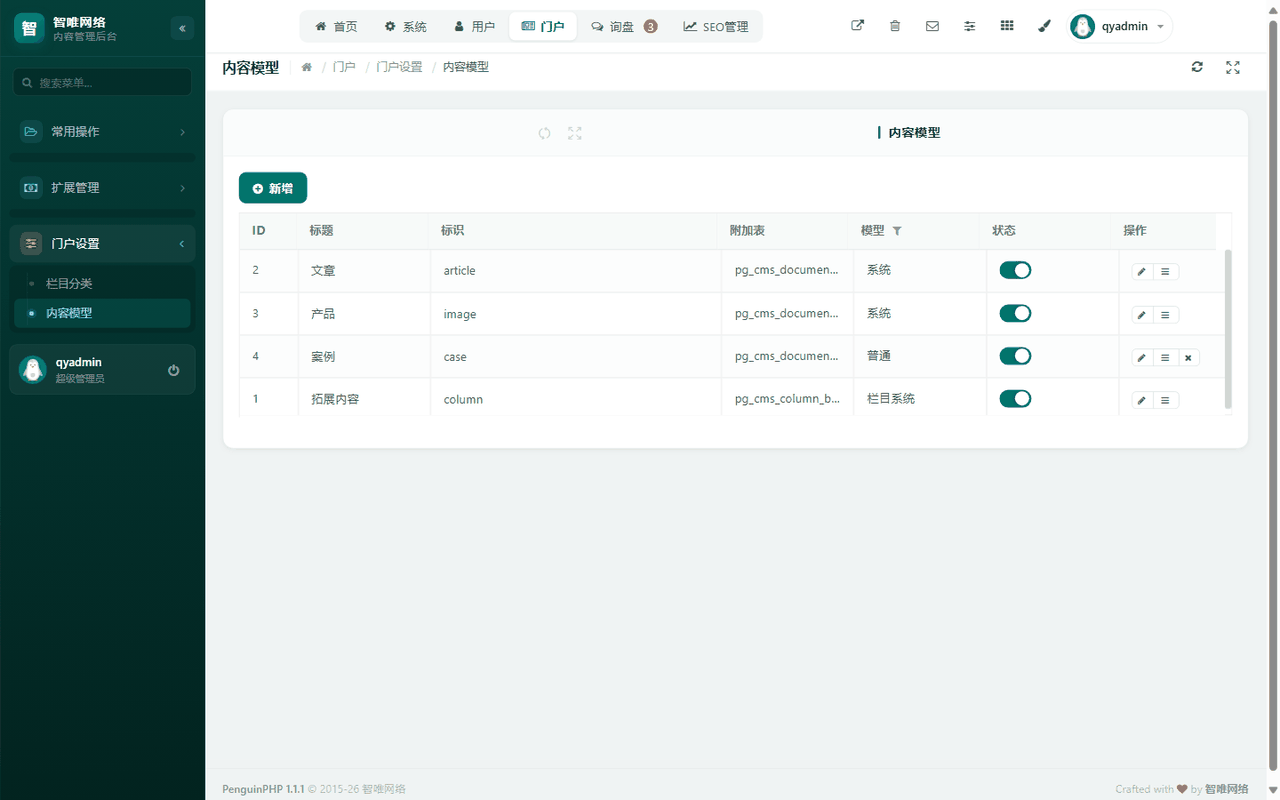Viewport: 1280px width, 800px height.
Task: Click the trash clear-cache icon in header
Action: click(895, 26)
